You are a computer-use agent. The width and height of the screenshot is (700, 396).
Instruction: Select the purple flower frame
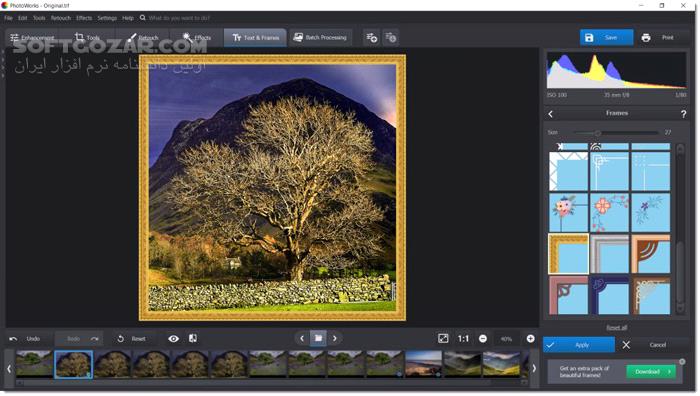tap(650, 213)
